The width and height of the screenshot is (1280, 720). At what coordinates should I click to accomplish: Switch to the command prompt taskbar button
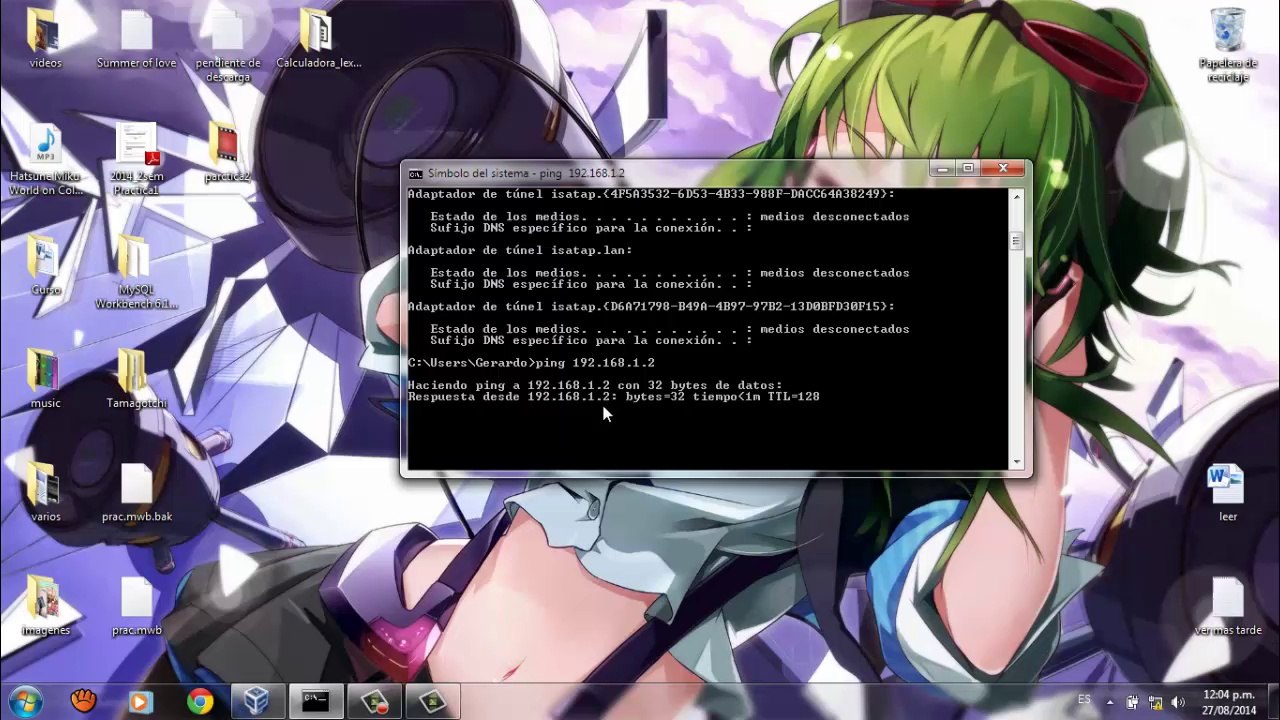316,701
